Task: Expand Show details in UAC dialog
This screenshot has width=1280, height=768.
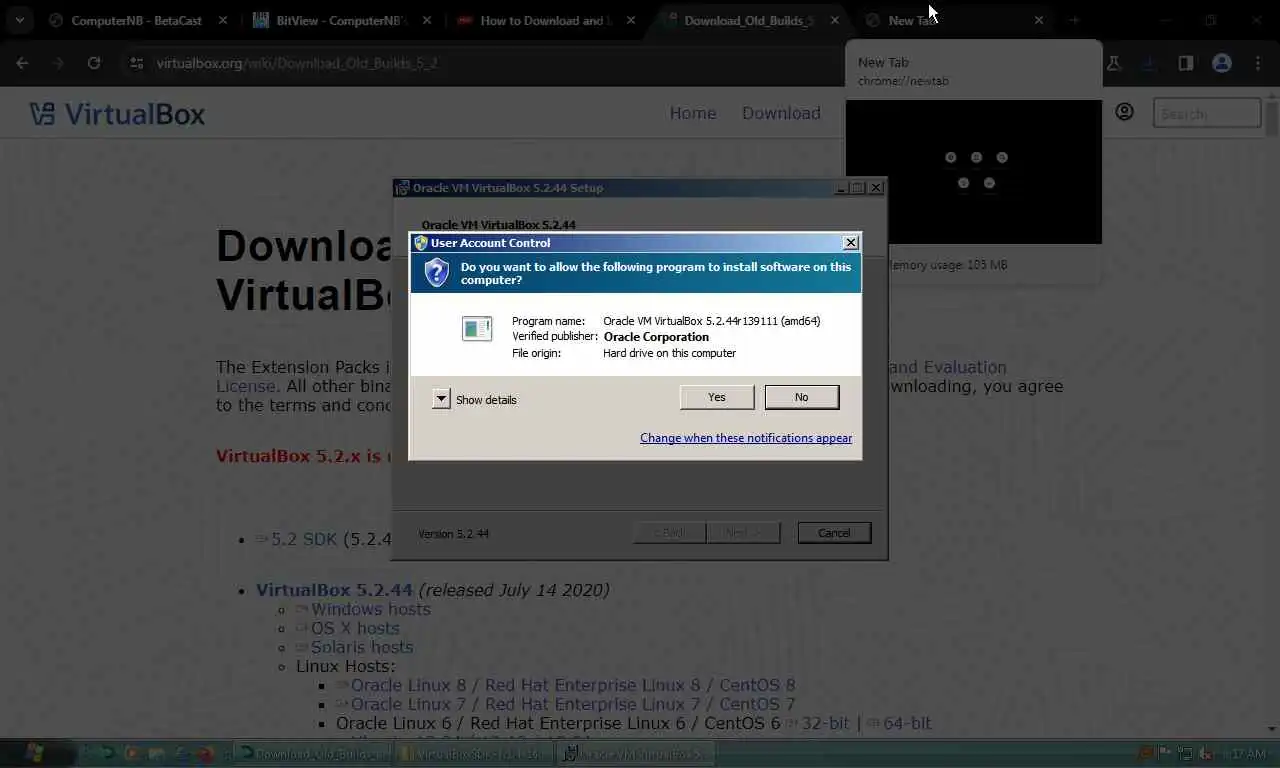Action: (441, 399)
